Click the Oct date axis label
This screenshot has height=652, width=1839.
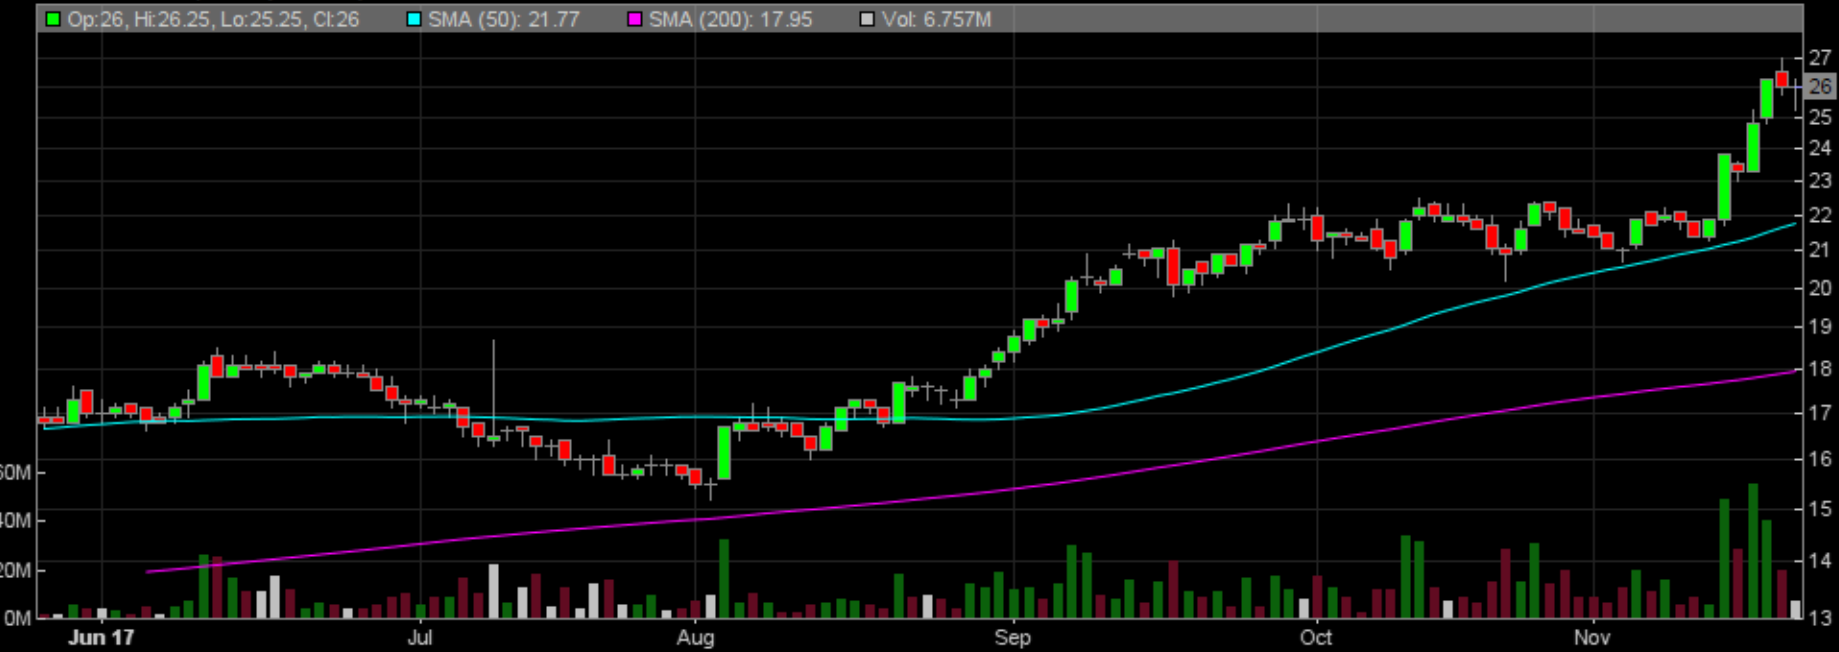point(1316,637)
